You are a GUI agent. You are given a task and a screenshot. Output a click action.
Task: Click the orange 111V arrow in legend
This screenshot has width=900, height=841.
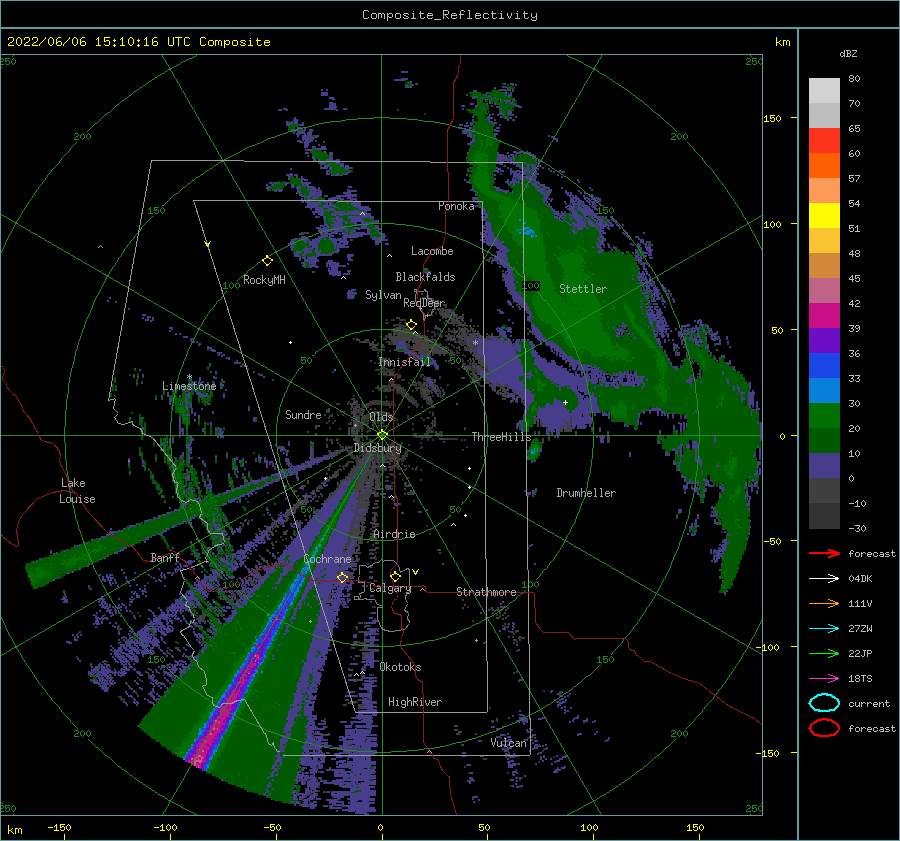coord(824,603)
